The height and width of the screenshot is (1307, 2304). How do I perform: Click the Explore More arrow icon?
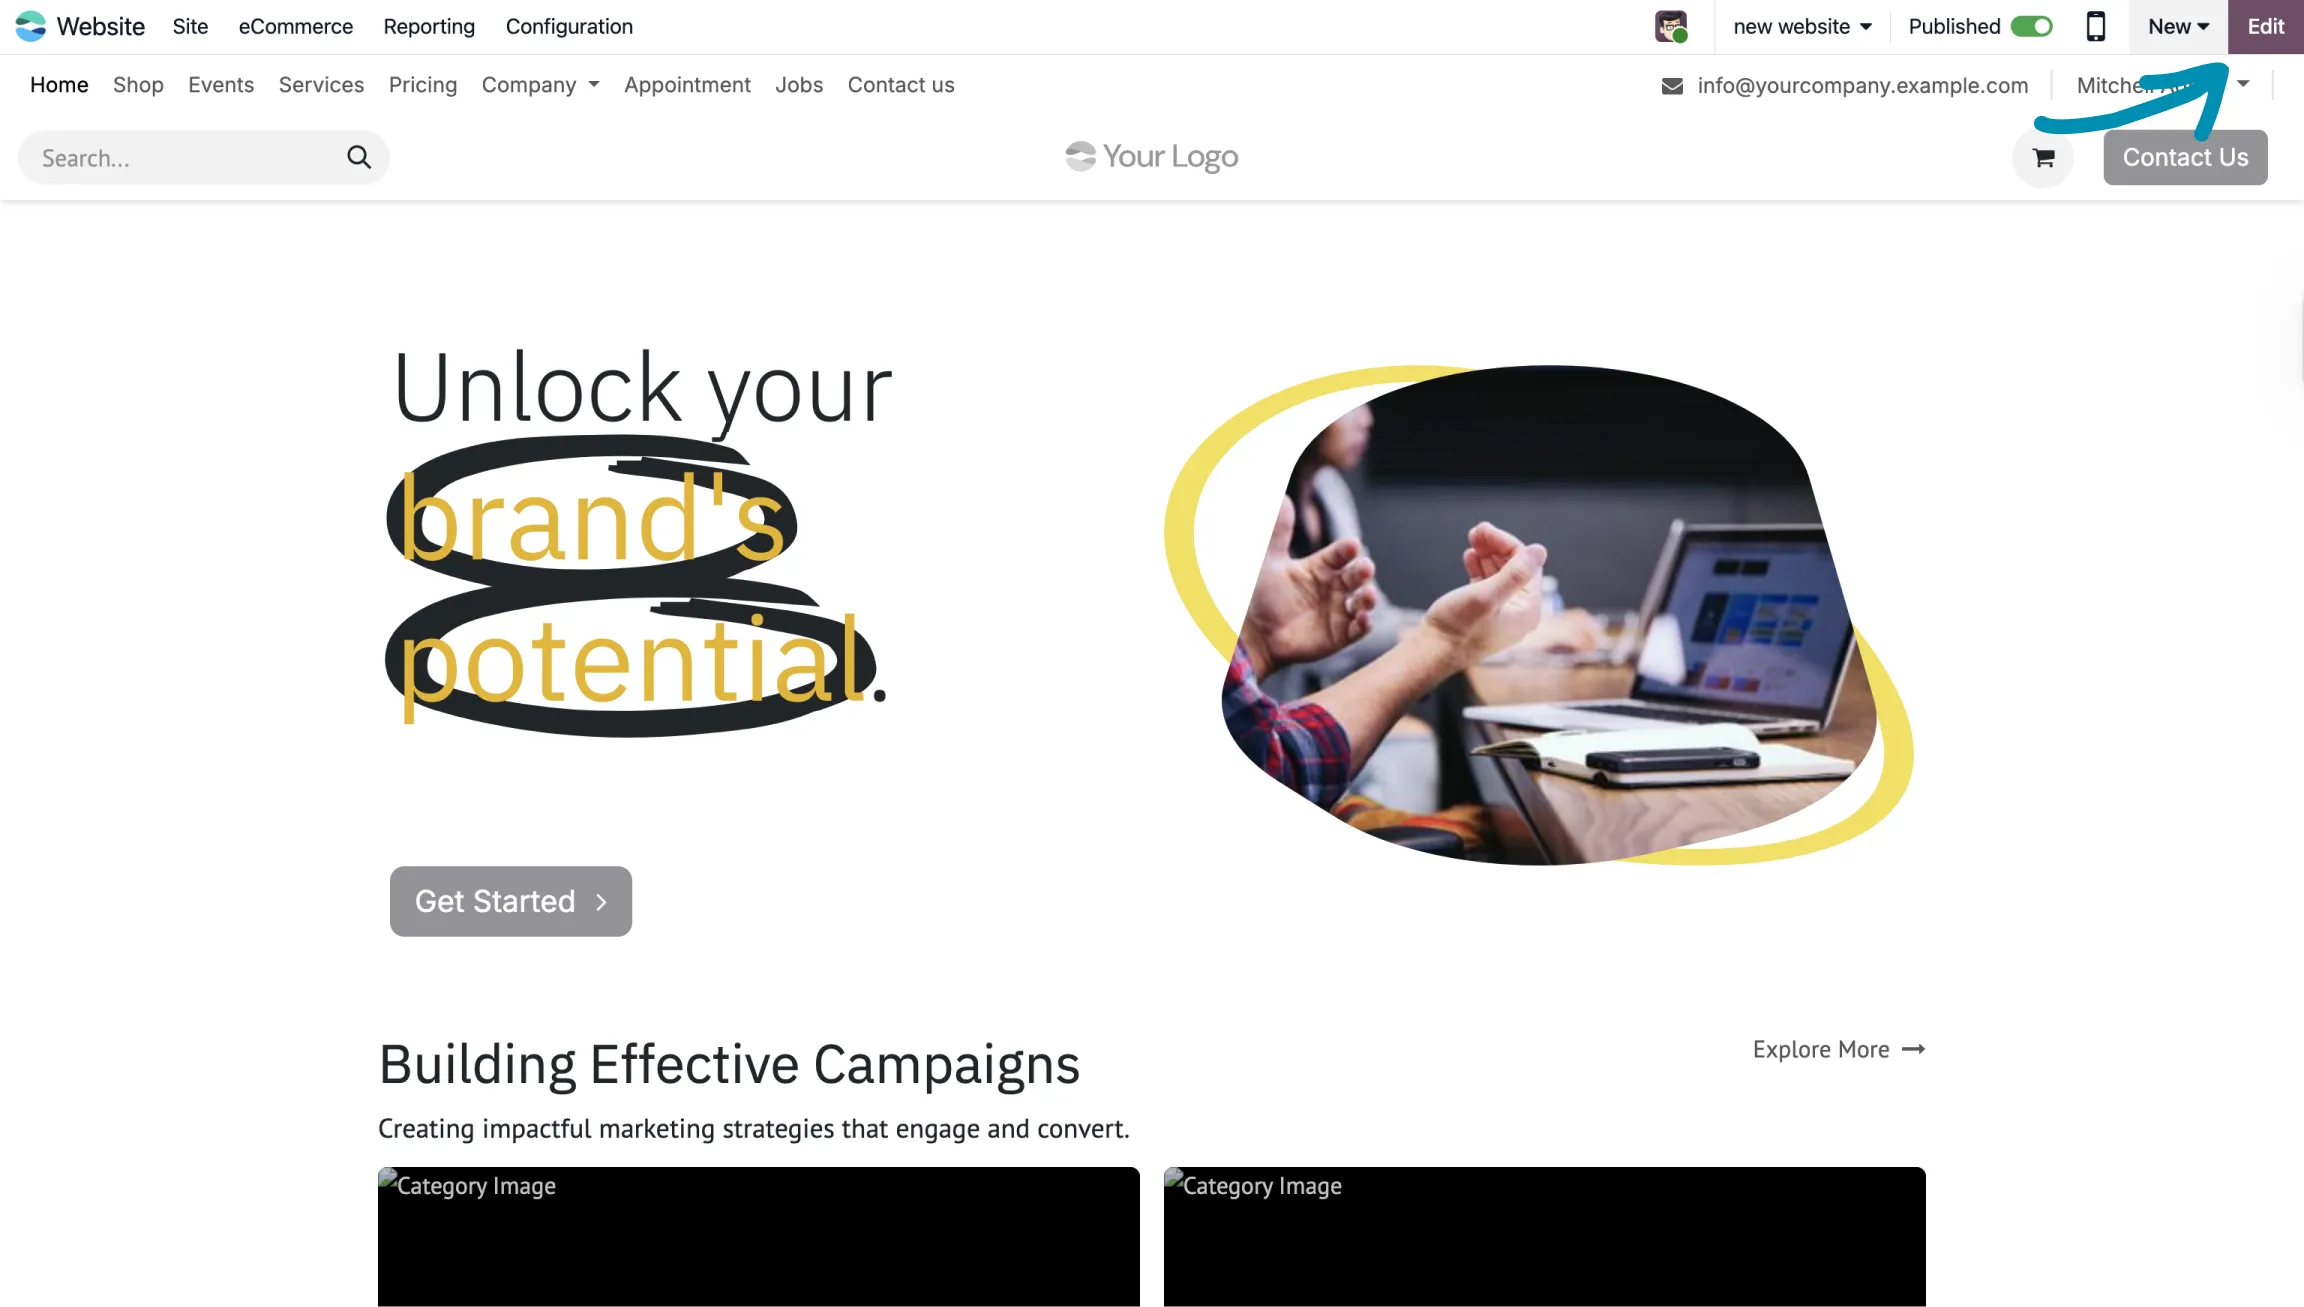(x=1913, y=1049)
